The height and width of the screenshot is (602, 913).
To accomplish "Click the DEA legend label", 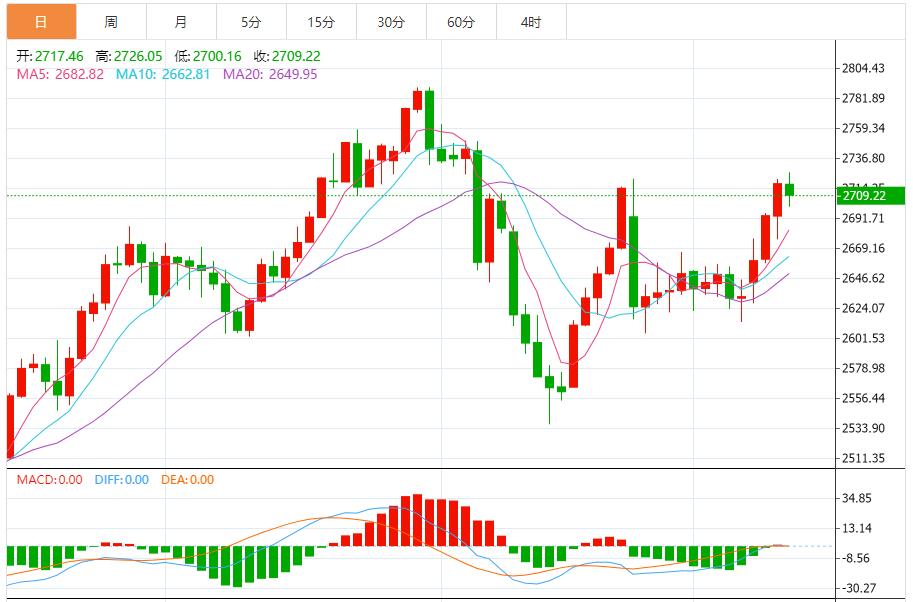I will coord(186,480).
